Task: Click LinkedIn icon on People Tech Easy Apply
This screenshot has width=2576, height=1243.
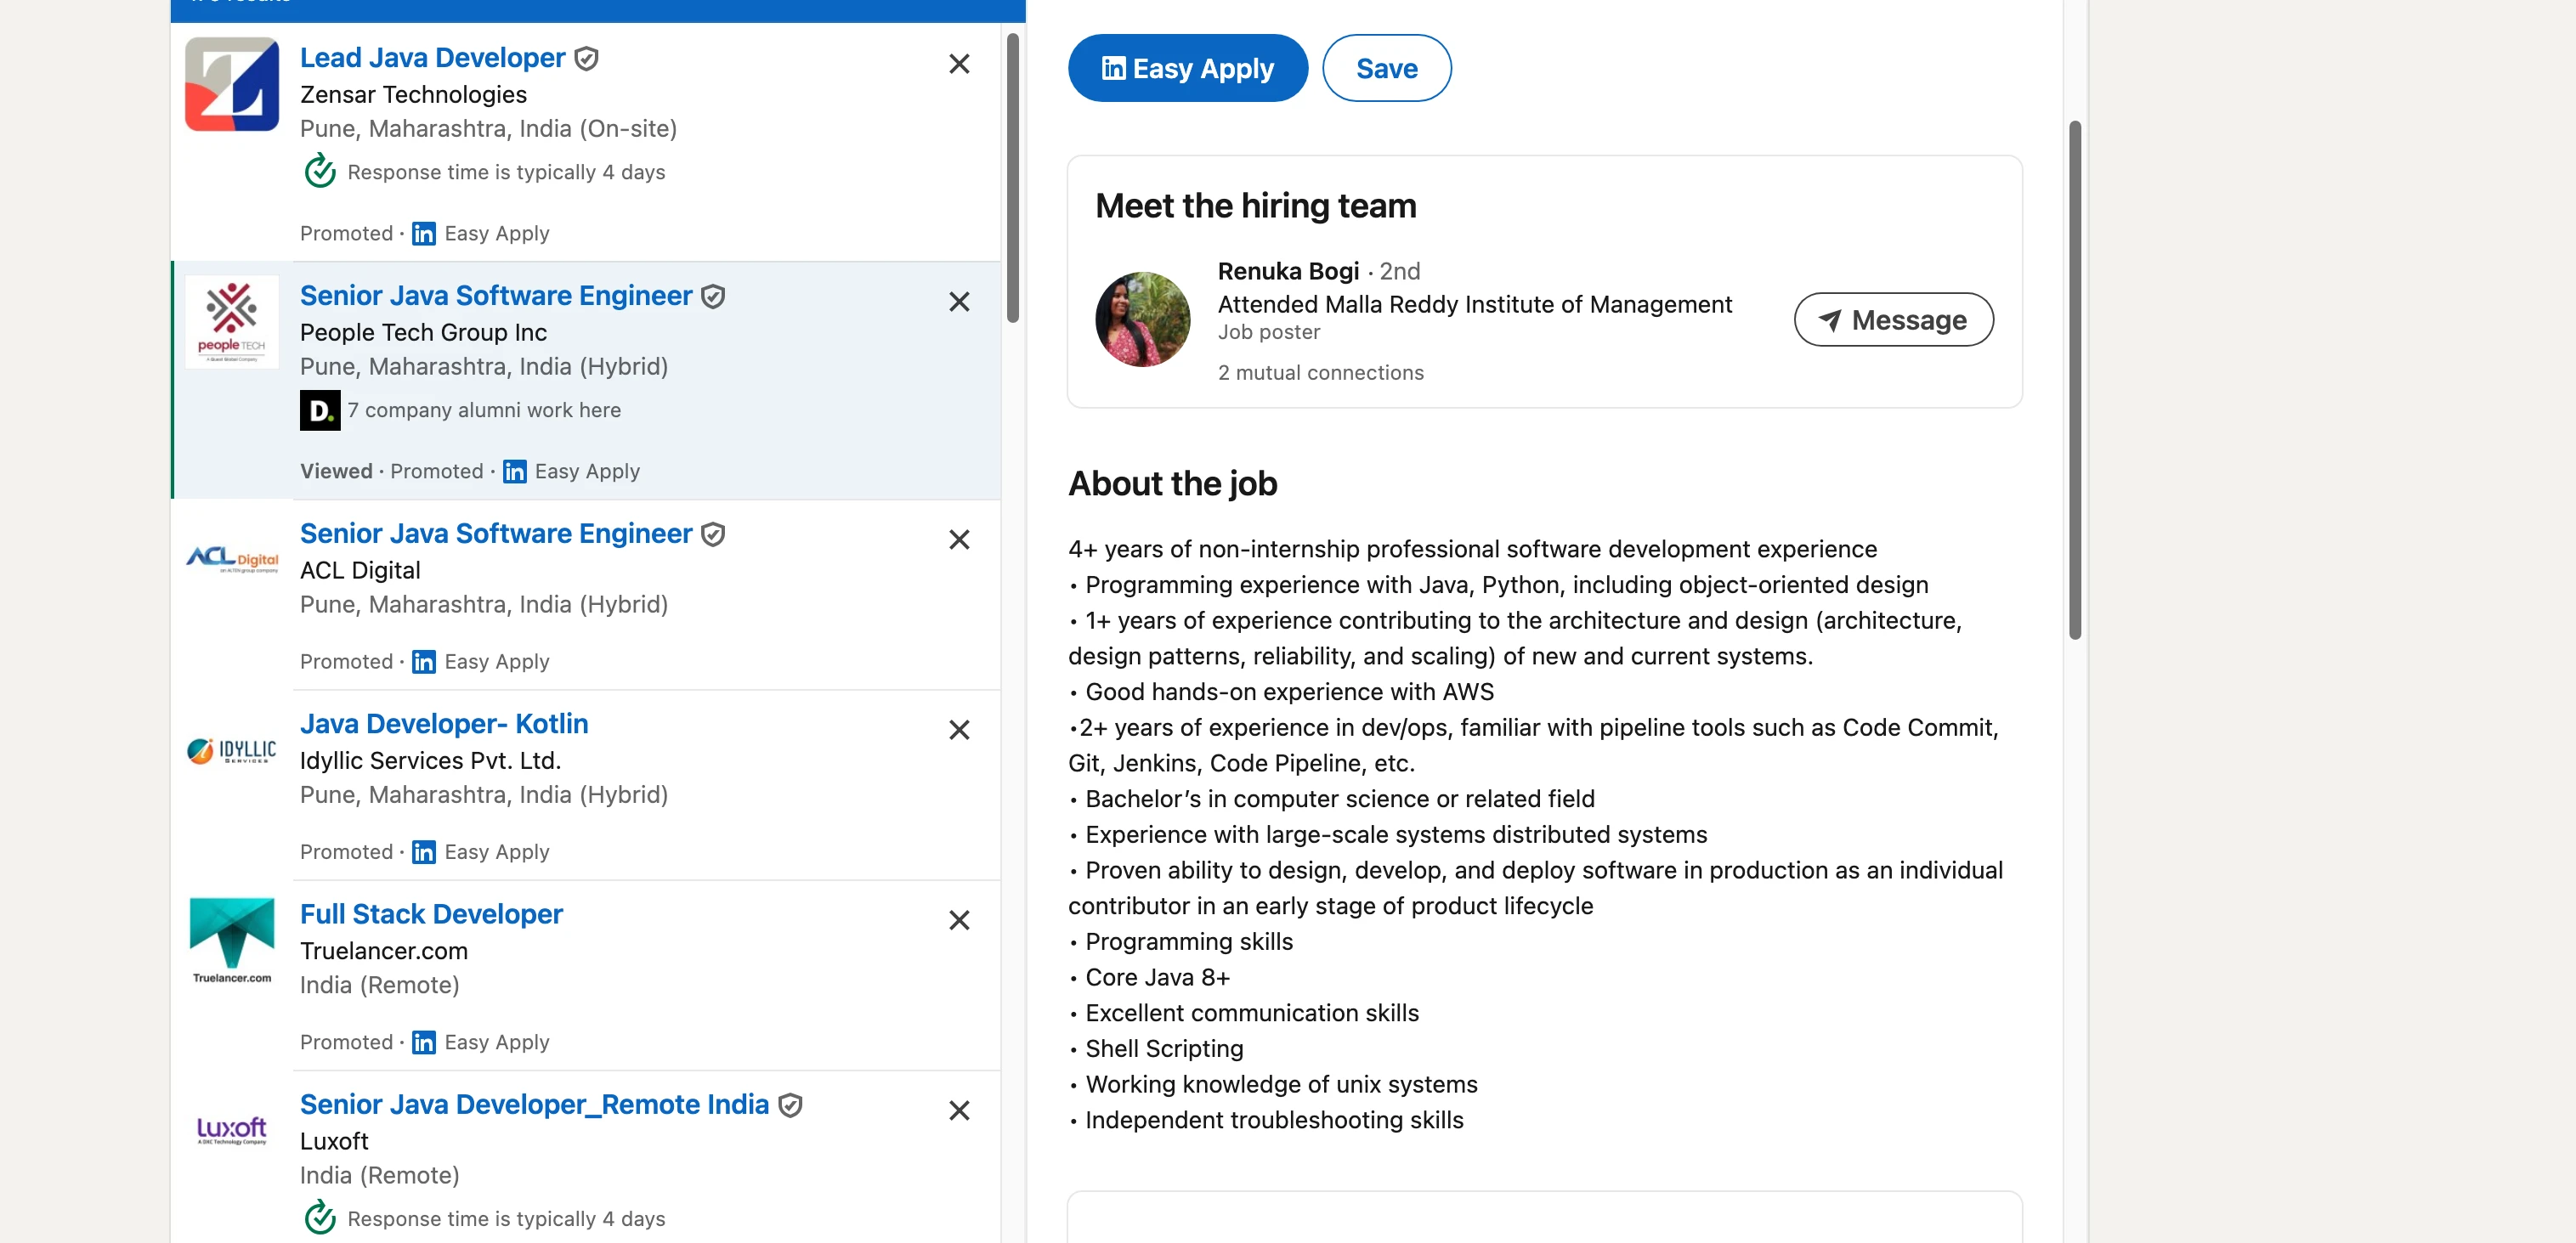Action: click(x=514, y=472)
